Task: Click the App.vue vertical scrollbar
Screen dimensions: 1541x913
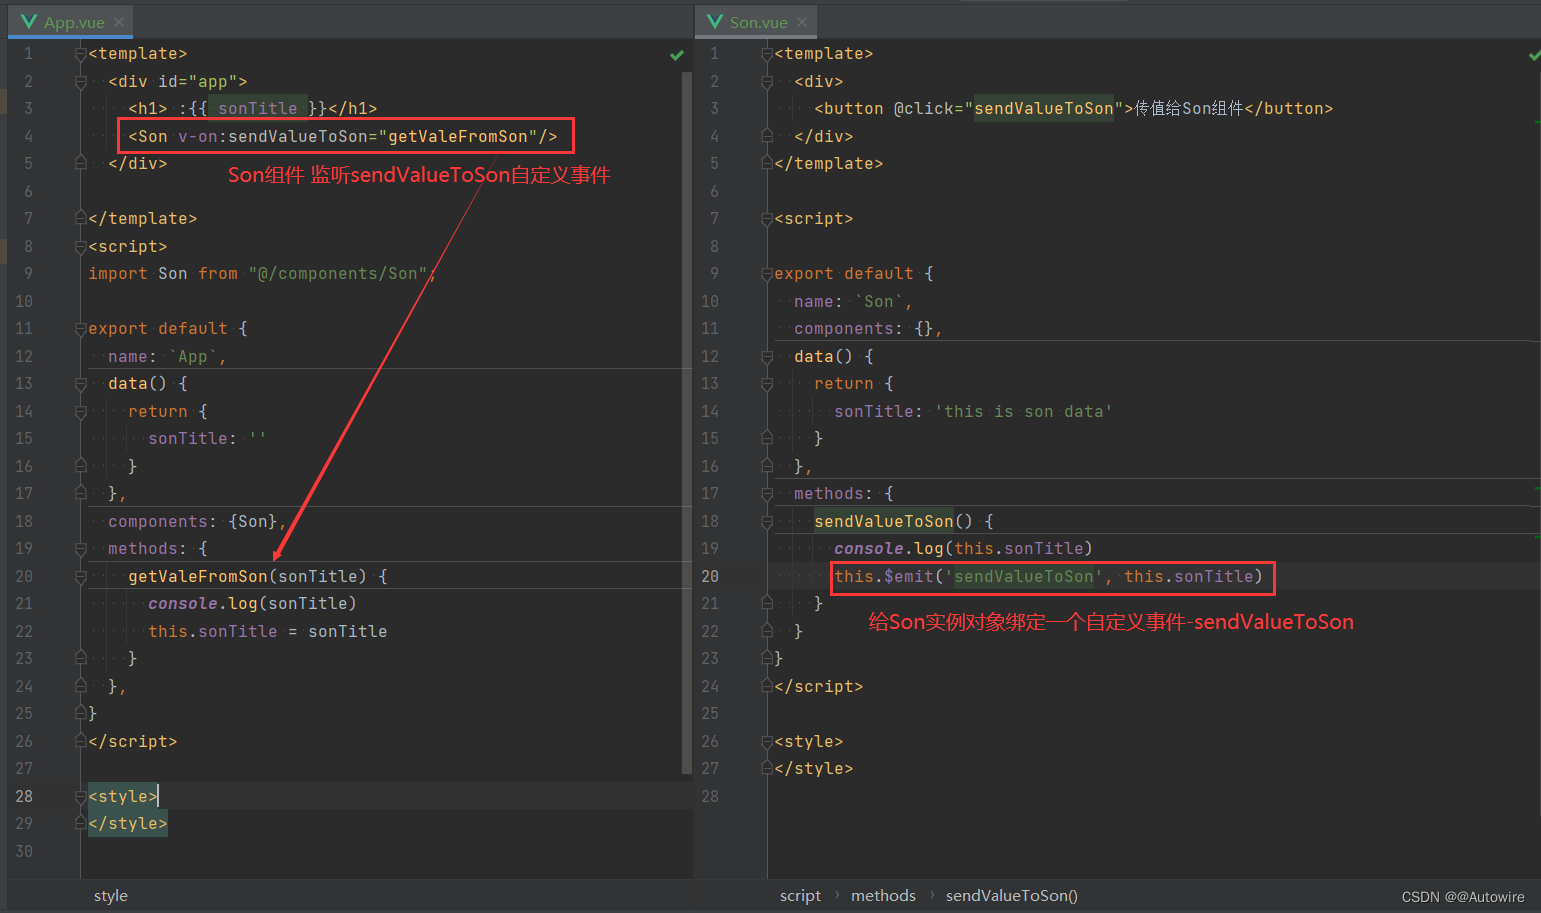Action: tap(687, 422)
